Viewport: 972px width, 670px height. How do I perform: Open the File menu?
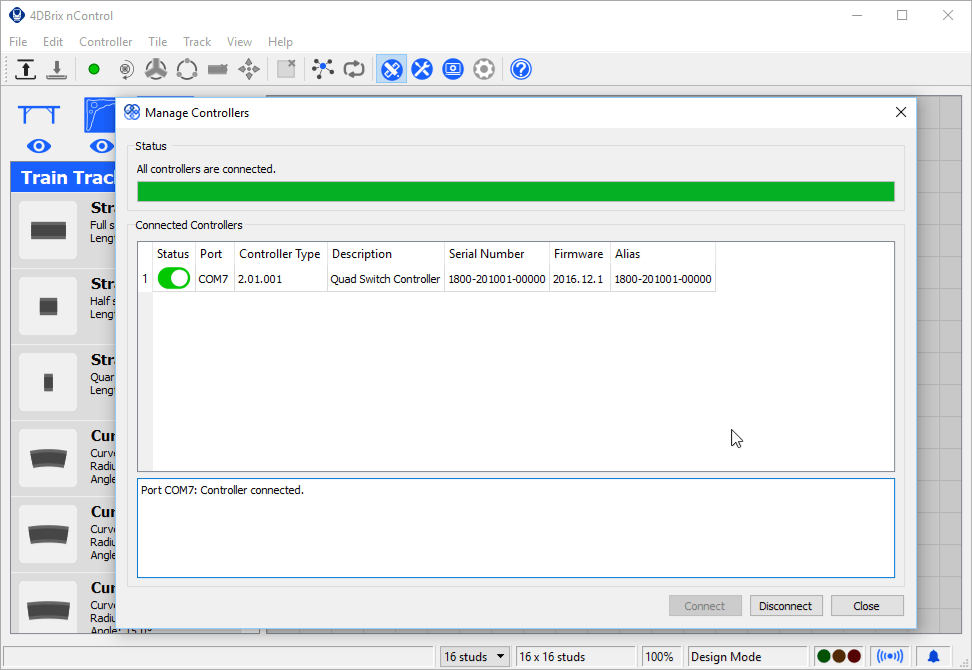click(x=18, y=42)
